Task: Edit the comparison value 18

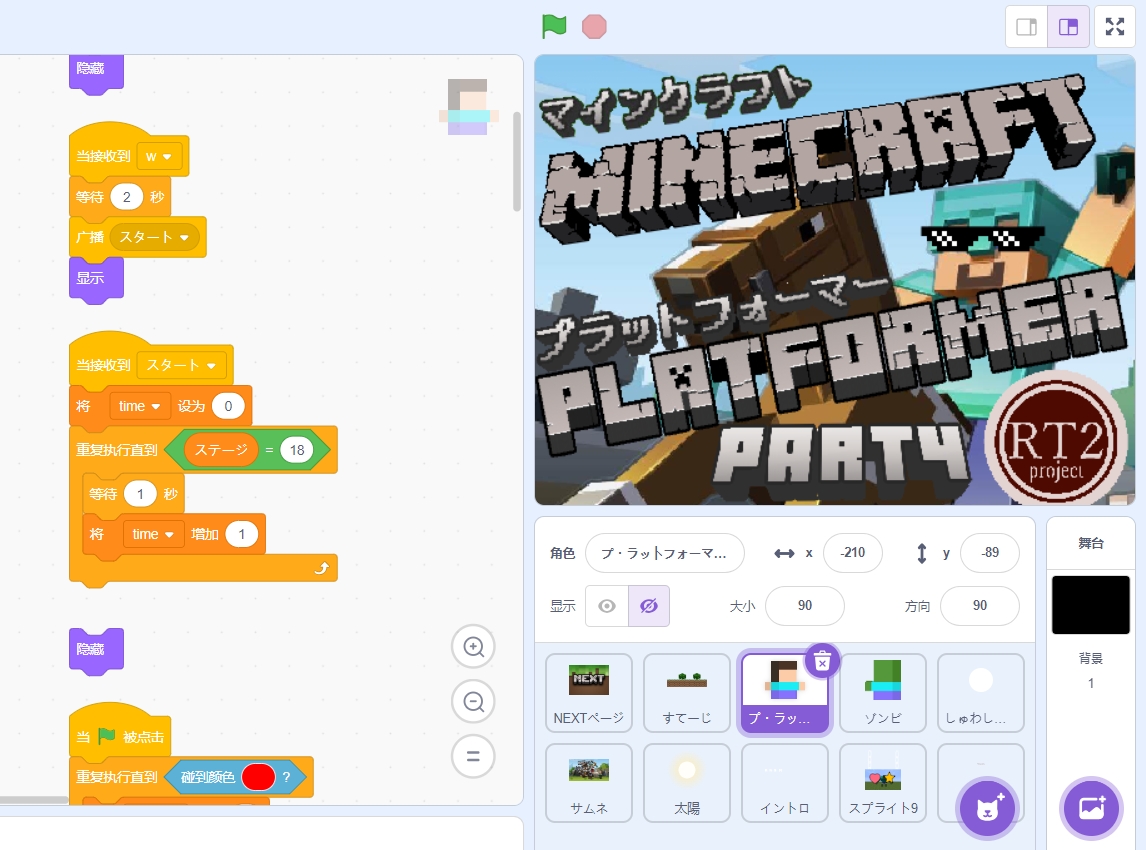Action: pyautogui.click(x=297, y=450)
